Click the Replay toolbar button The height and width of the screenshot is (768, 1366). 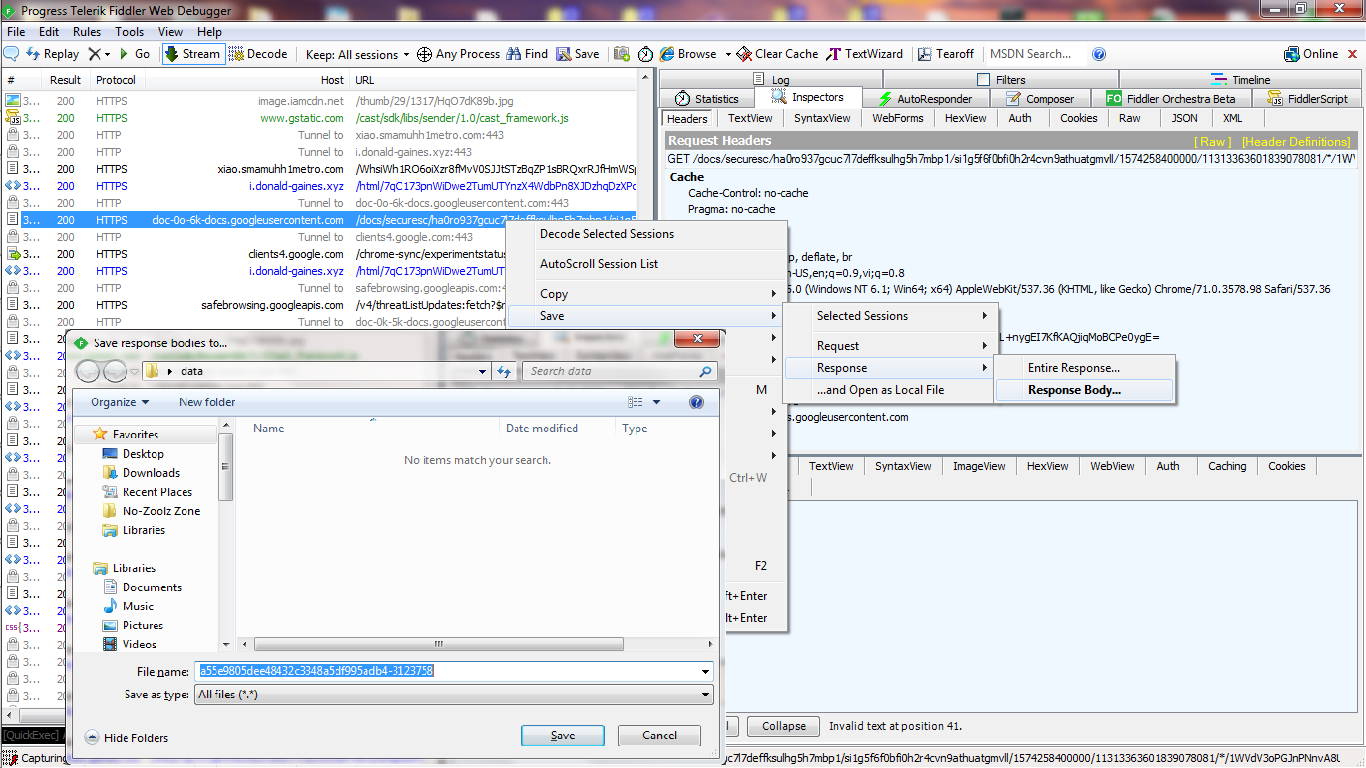tap(52, 54)
